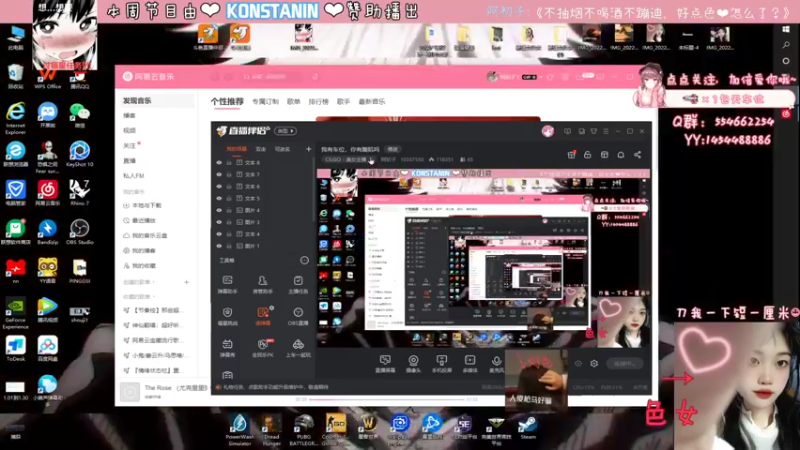
Task: Open stream settings gear beside the start button
Action: click(594, 364)
